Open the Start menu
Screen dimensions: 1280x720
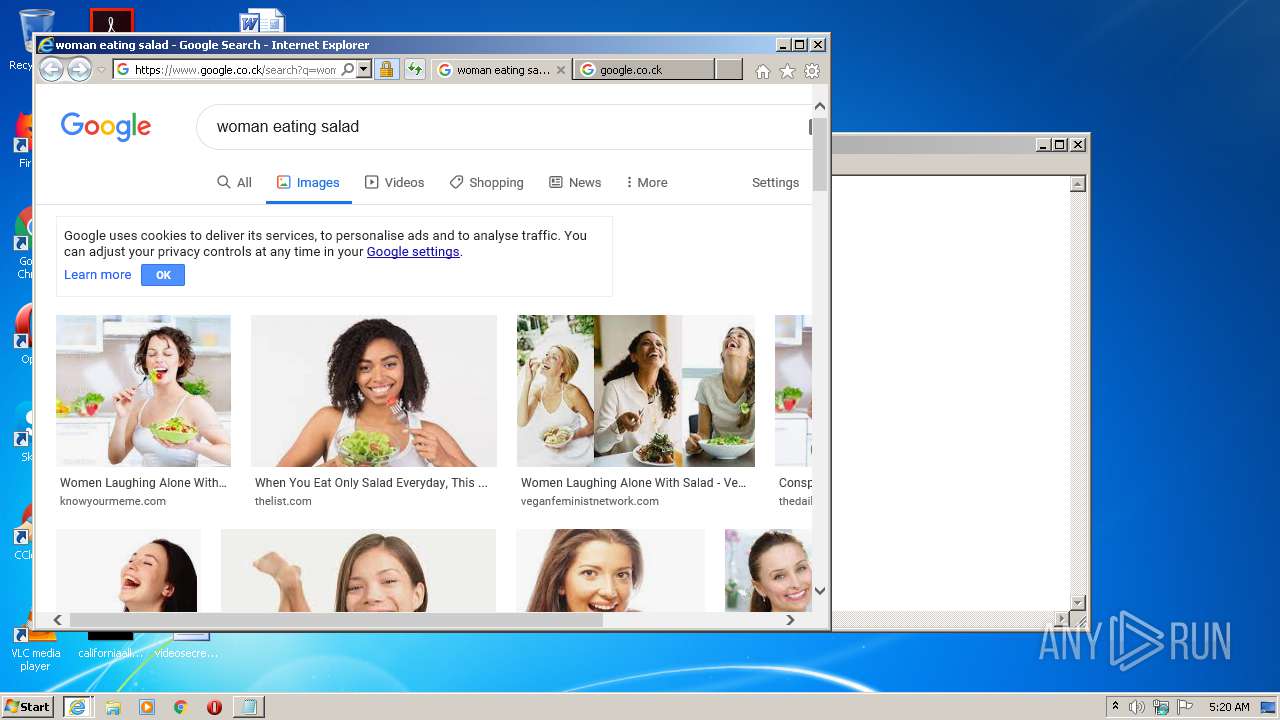pos(27,707)
